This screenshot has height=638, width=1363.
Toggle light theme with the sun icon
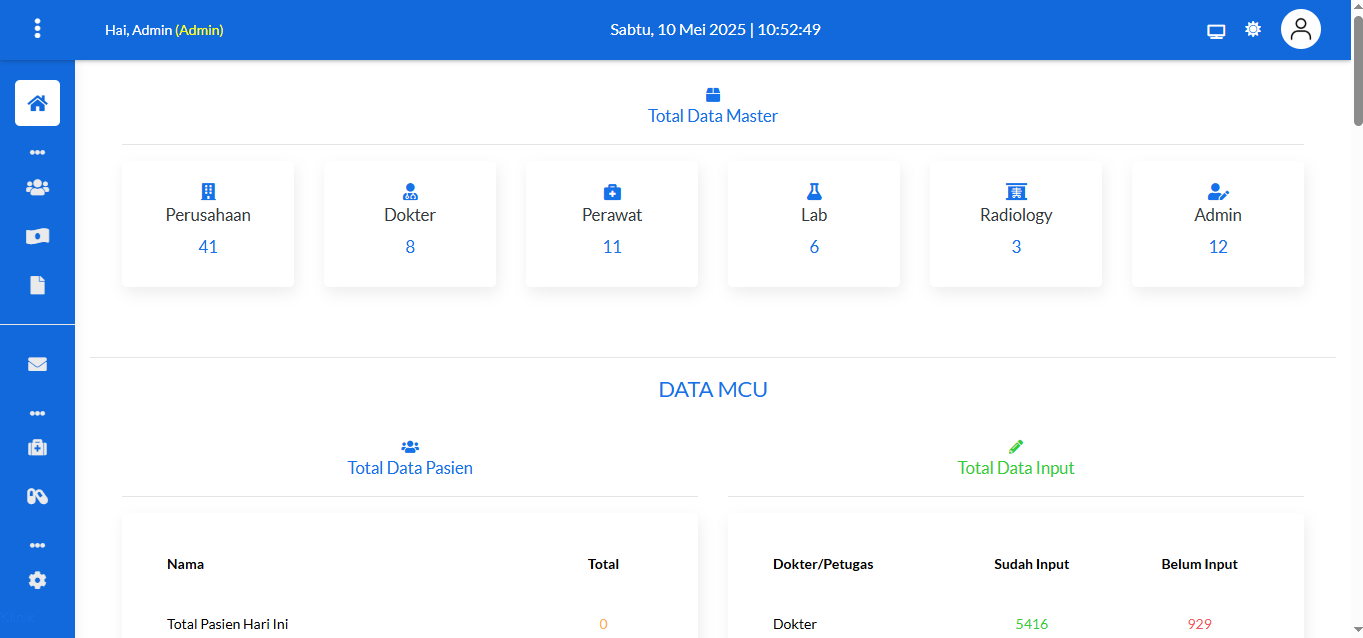[x=1253, y=30]
